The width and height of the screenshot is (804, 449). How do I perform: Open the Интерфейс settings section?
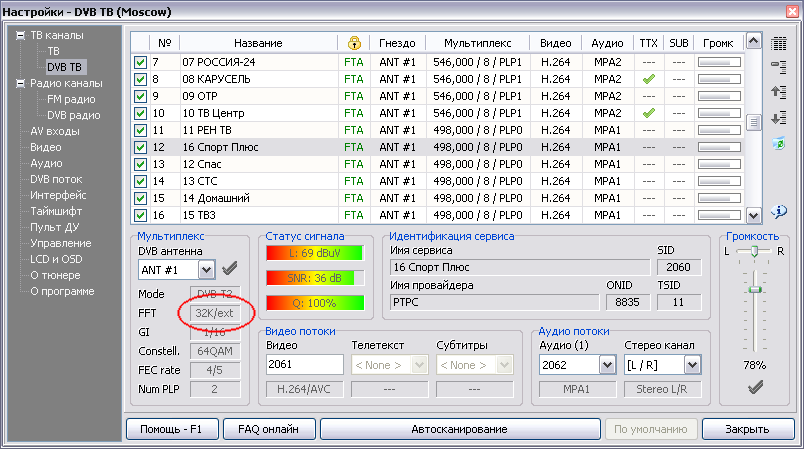point(58,195)
